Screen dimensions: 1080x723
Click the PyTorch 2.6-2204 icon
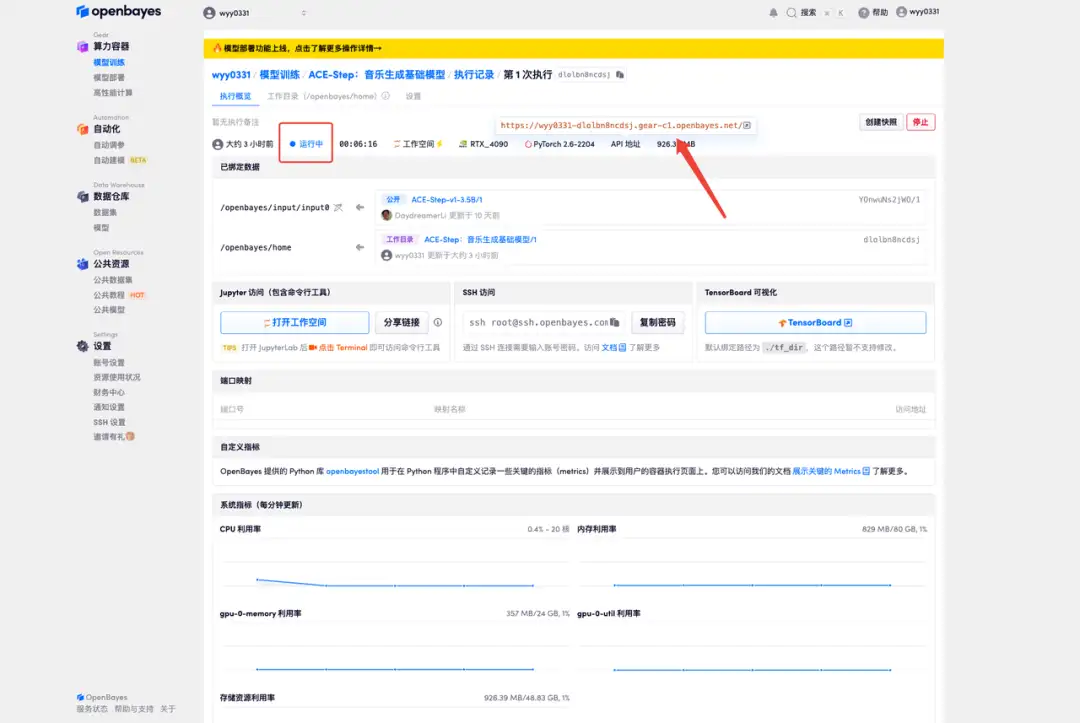[x=528, y=144]
